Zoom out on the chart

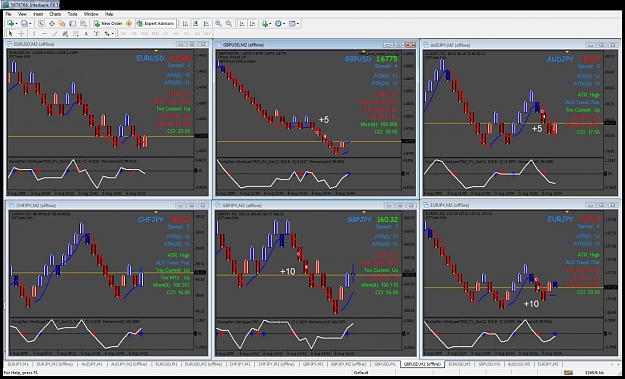click(x=229, y=24)
